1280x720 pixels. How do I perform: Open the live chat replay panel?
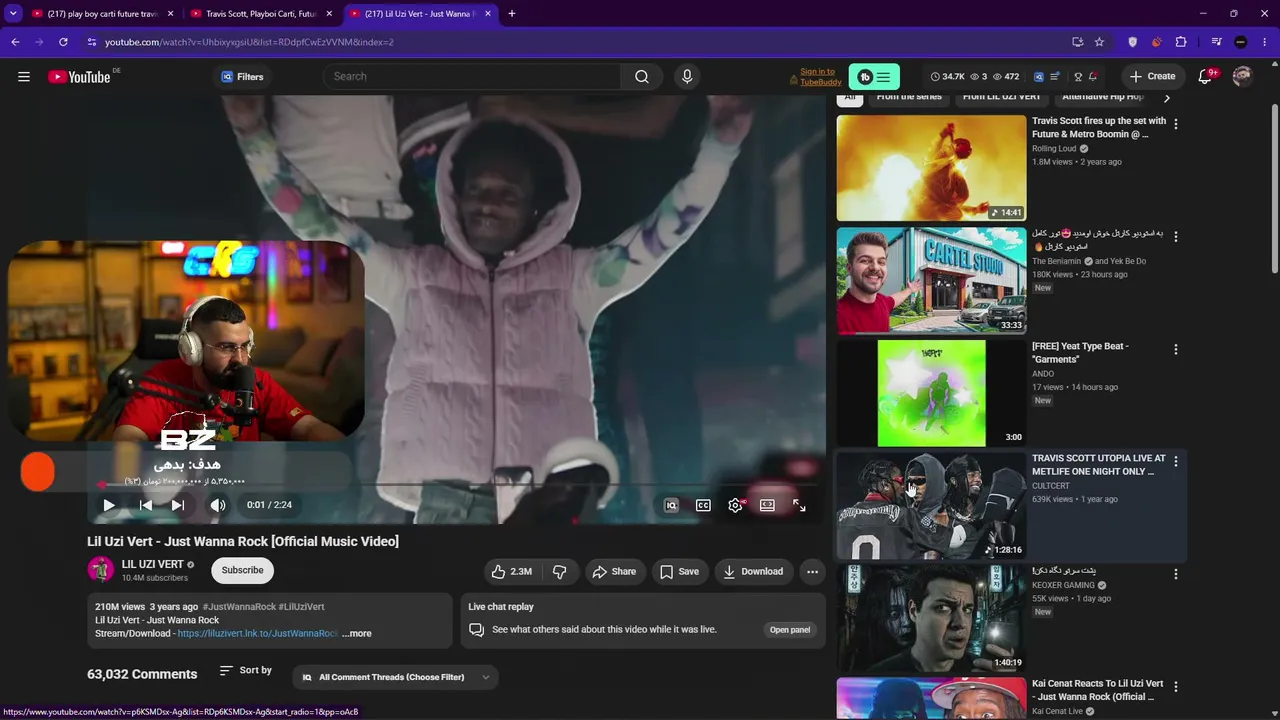pyautogui.click(x=790, y=630)
